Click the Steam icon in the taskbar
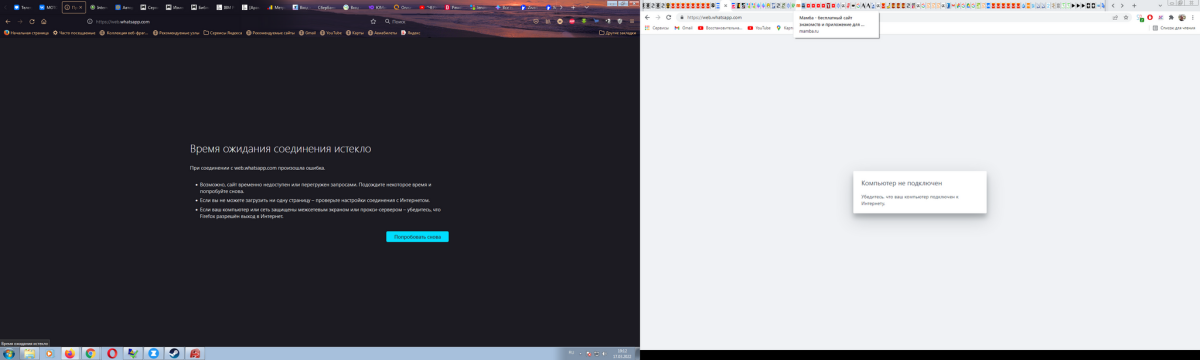Image resolution: width=1200 pixels, height=360 pixels. [174, 353]
